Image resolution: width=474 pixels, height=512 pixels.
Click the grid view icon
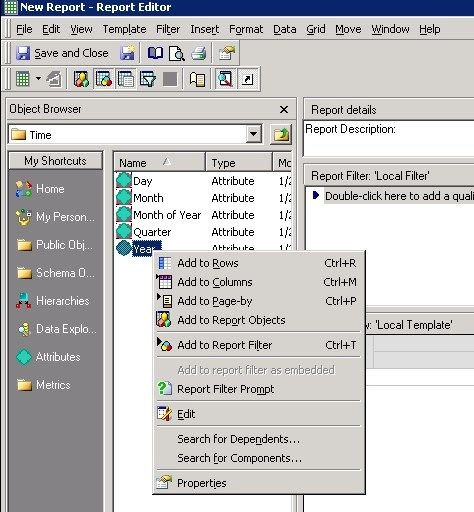pyautogui.click(x=23, y=79)
